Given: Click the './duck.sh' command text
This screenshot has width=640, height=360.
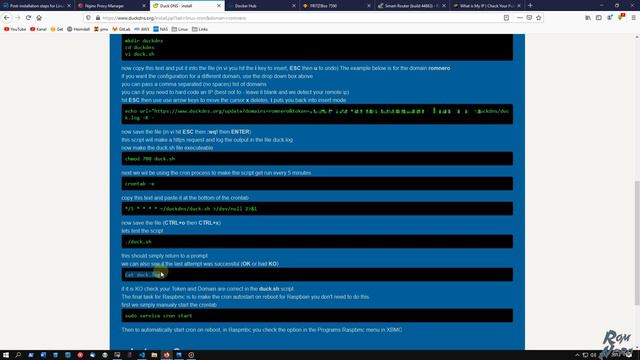Looking at the screenshot, I should click(x=138, y=242).
